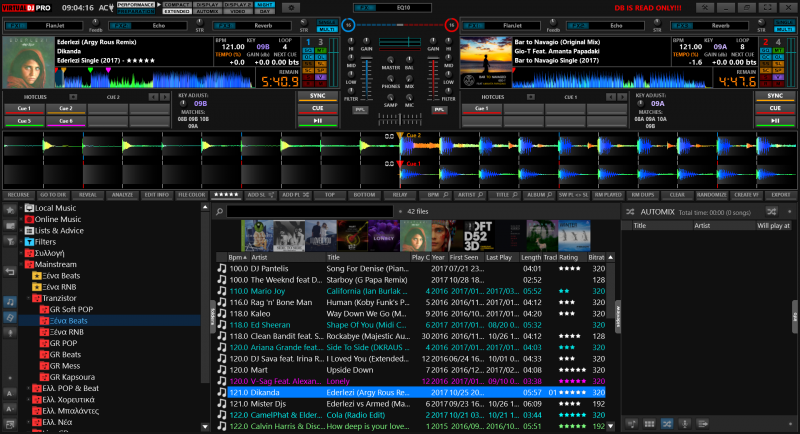Select the VIDEO view tab

click(238, 11)
